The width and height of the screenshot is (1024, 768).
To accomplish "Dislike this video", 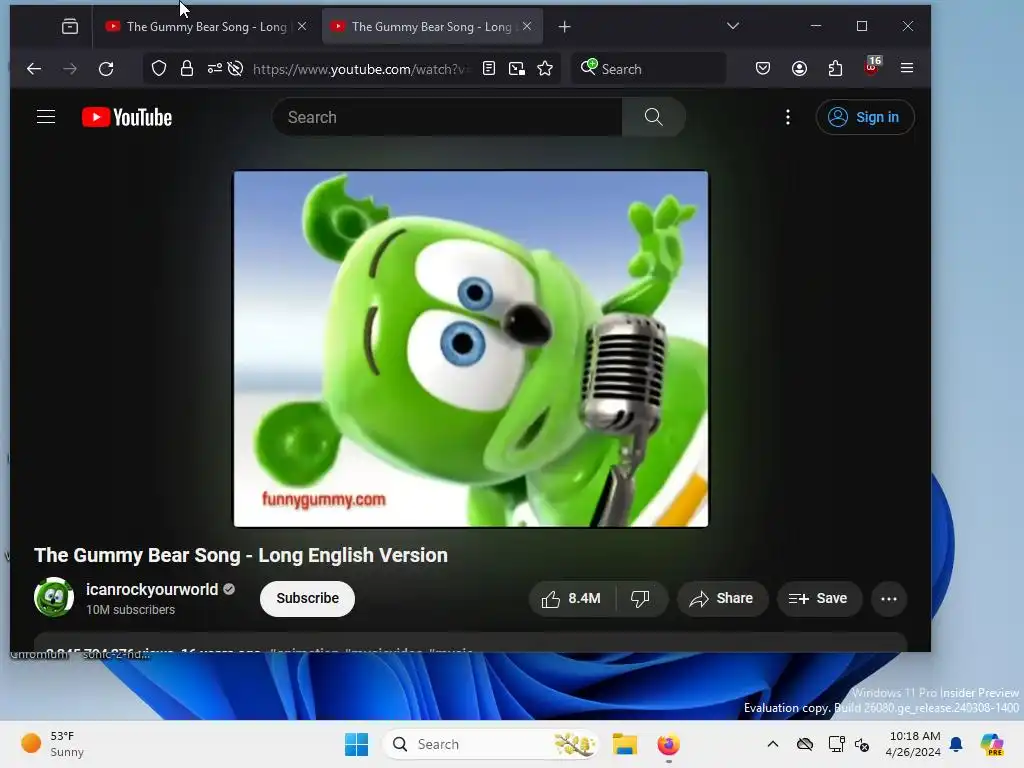I will pos(640,598).
